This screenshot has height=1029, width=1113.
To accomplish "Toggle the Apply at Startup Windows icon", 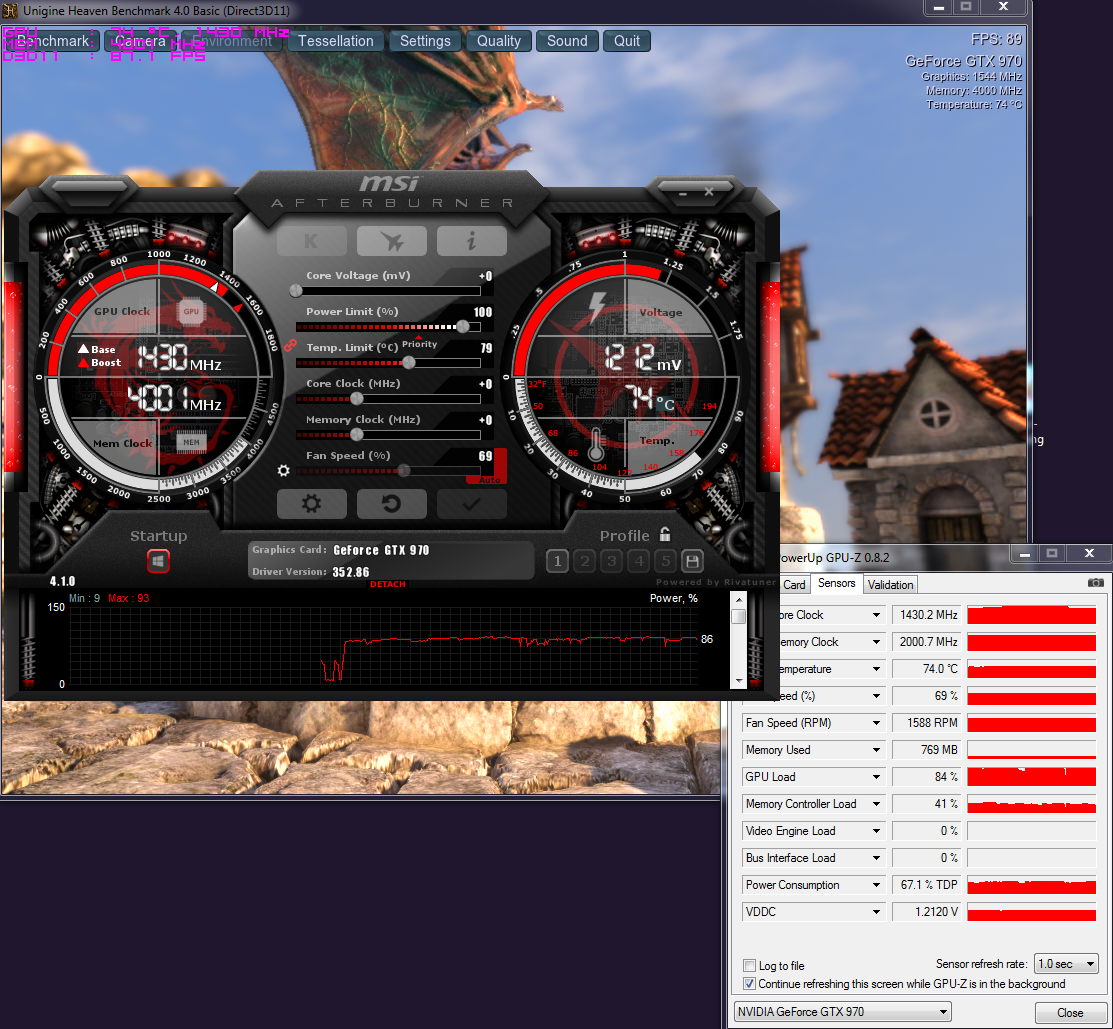I will coord(158,561).
